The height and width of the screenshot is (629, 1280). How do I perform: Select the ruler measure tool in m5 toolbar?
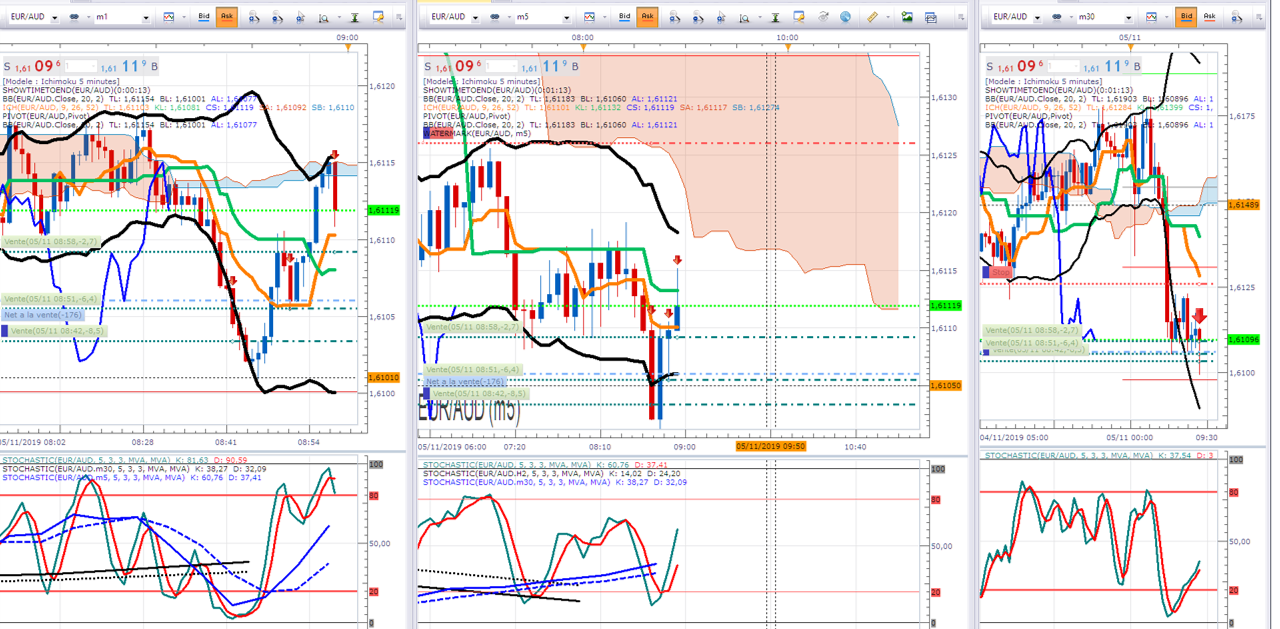pos(872,17)
